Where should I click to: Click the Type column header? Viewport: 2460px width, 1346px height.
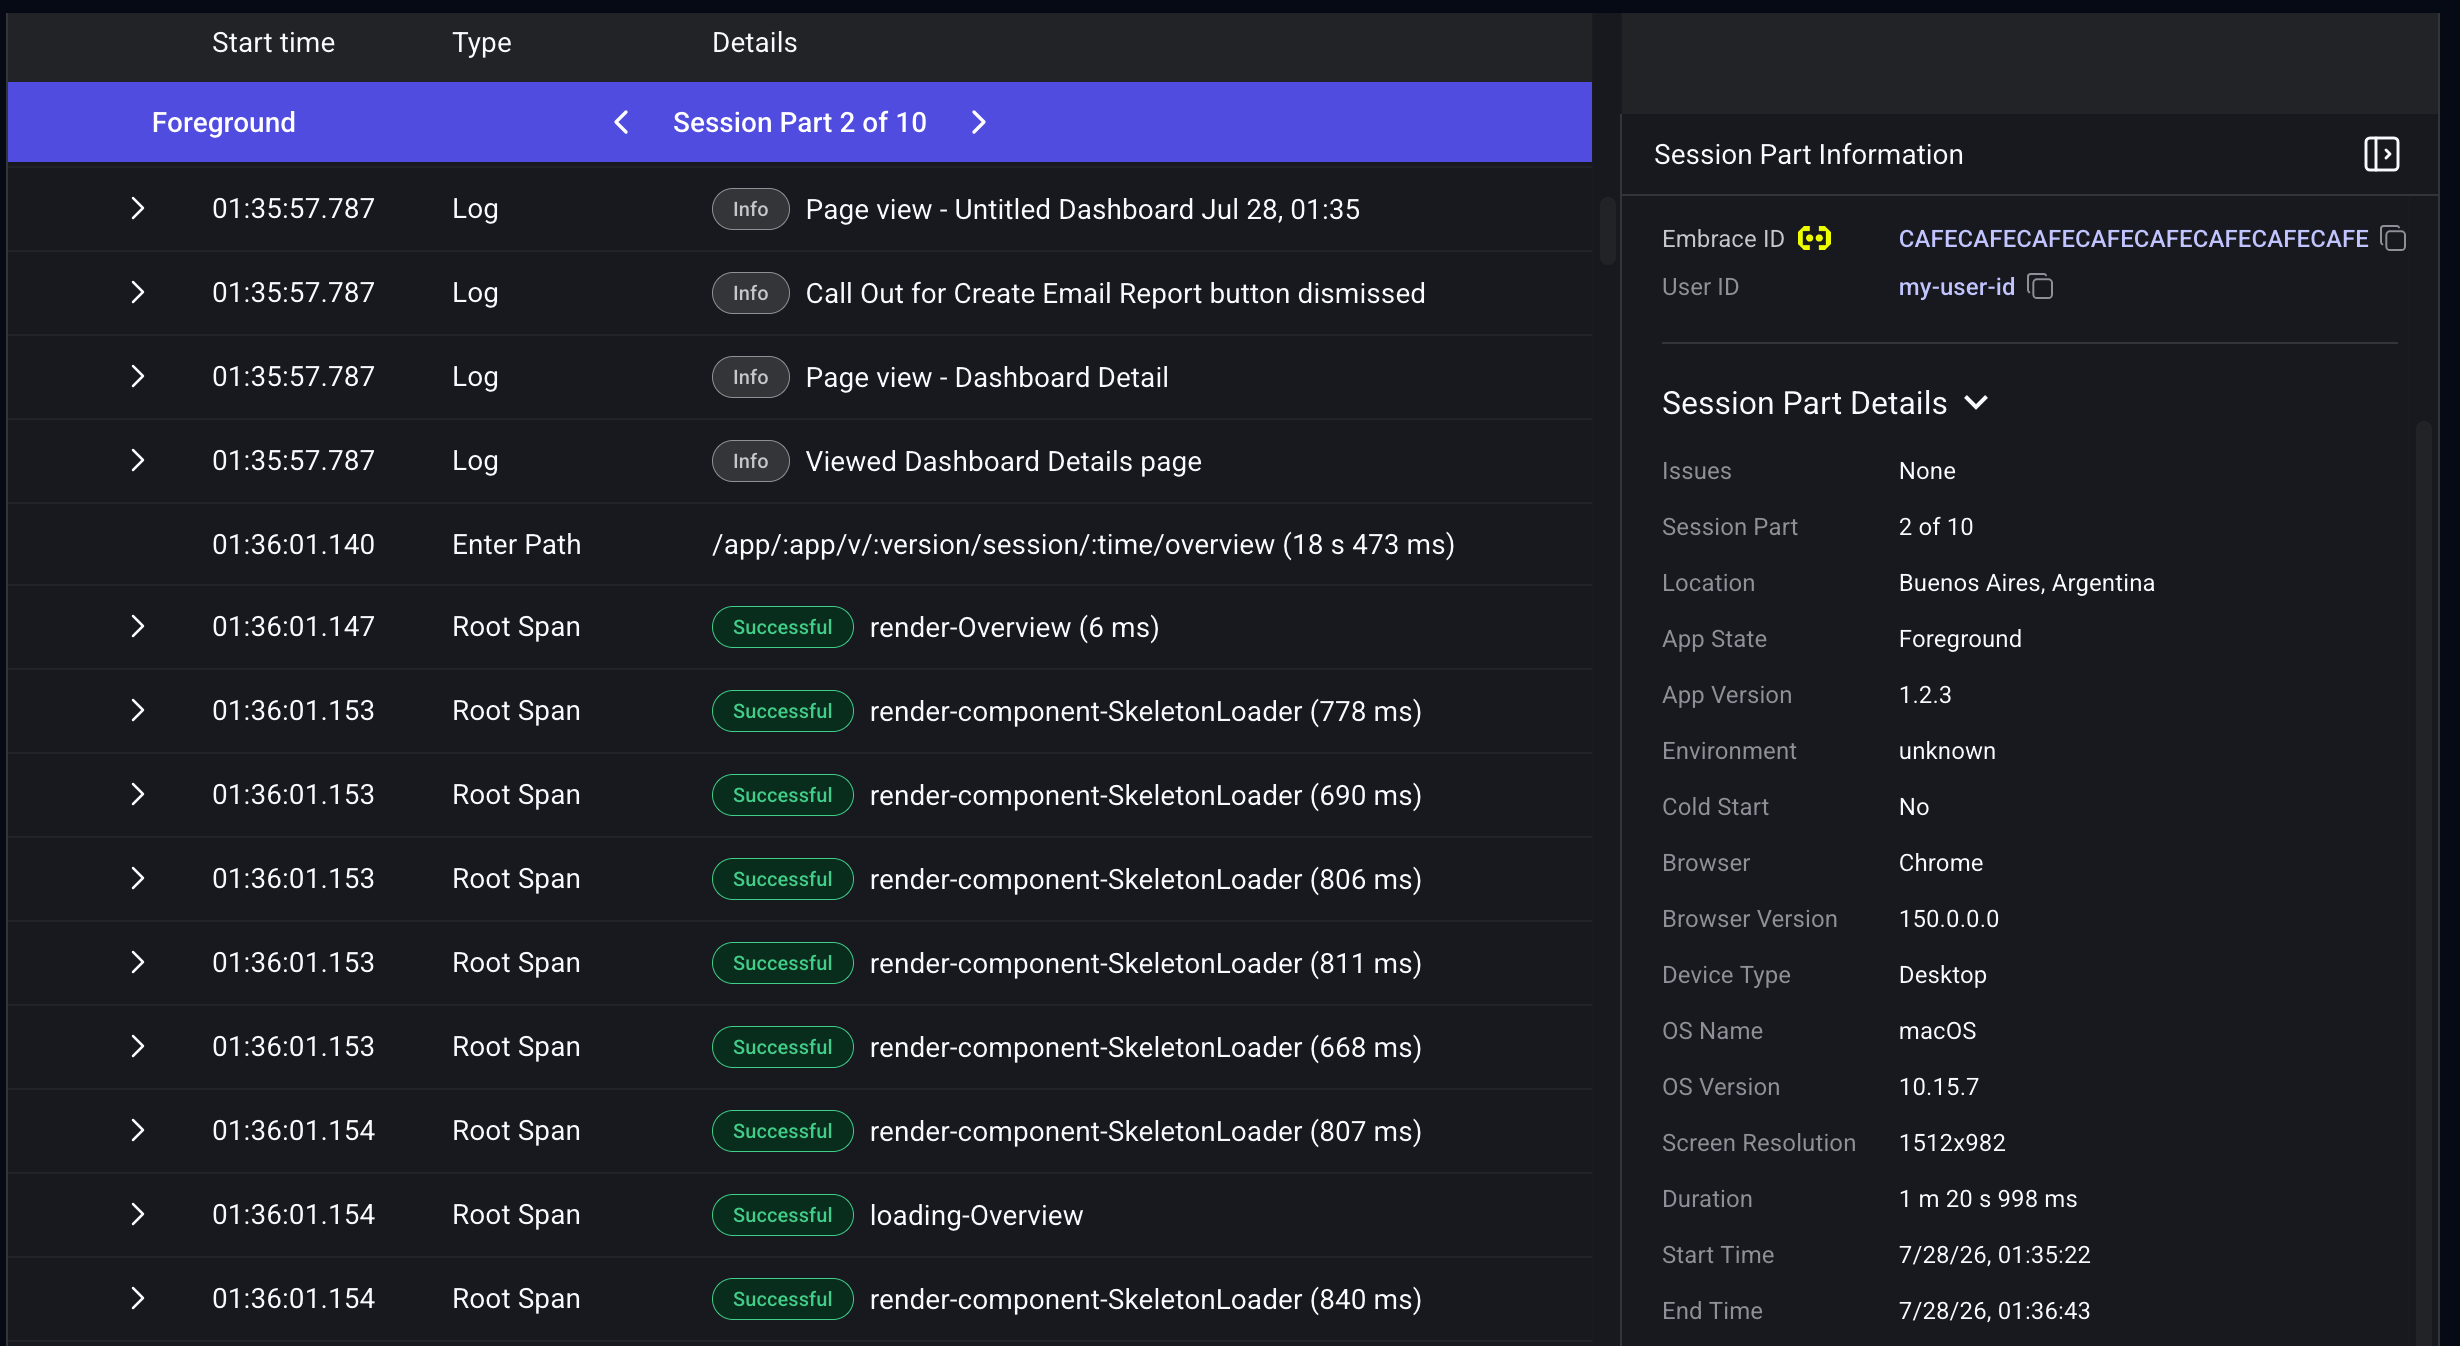[x=481, y=42]
